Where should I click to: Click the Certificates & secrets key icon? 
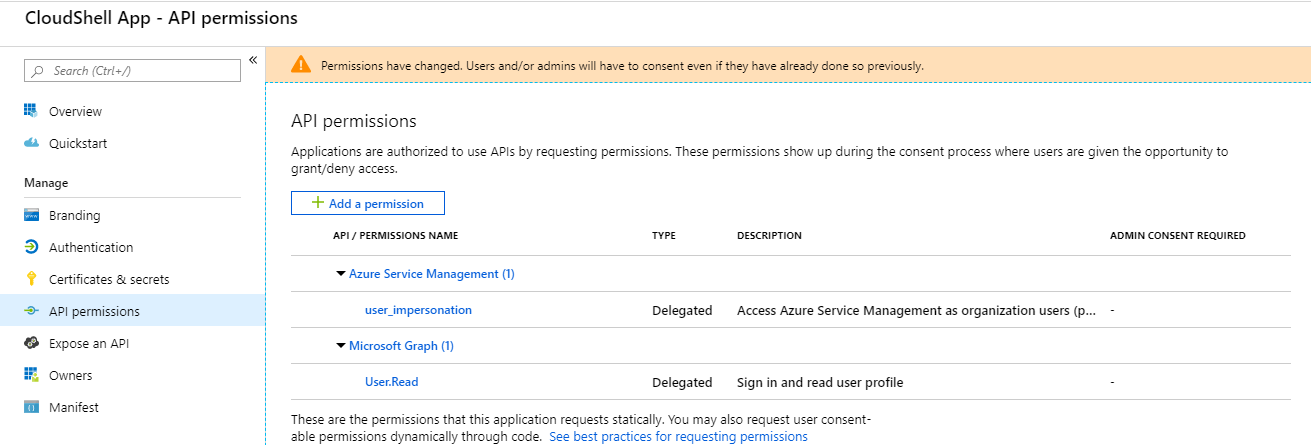(x=30, y=279)
